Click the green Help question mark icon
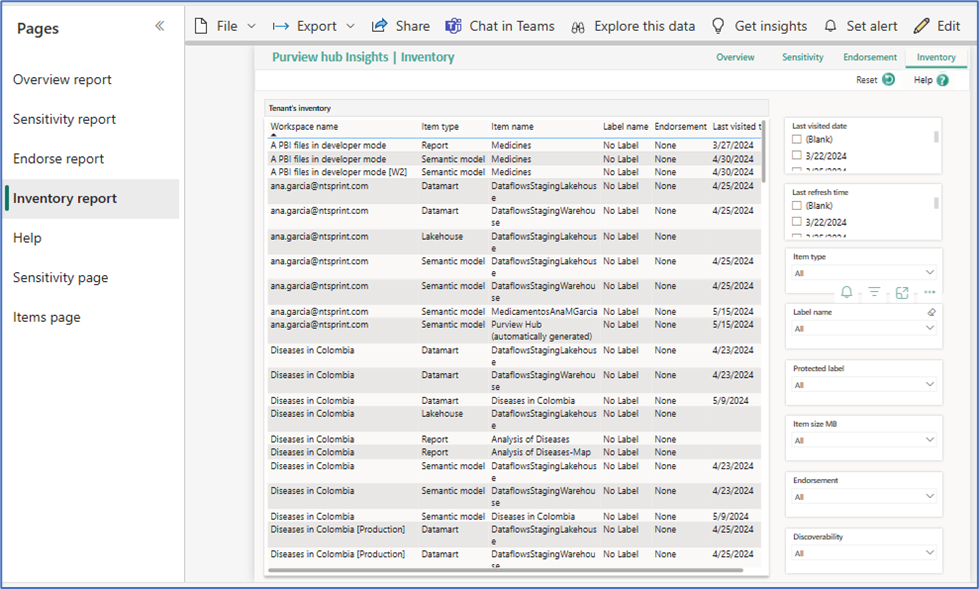Screen dimensions: 979x589 943,80
